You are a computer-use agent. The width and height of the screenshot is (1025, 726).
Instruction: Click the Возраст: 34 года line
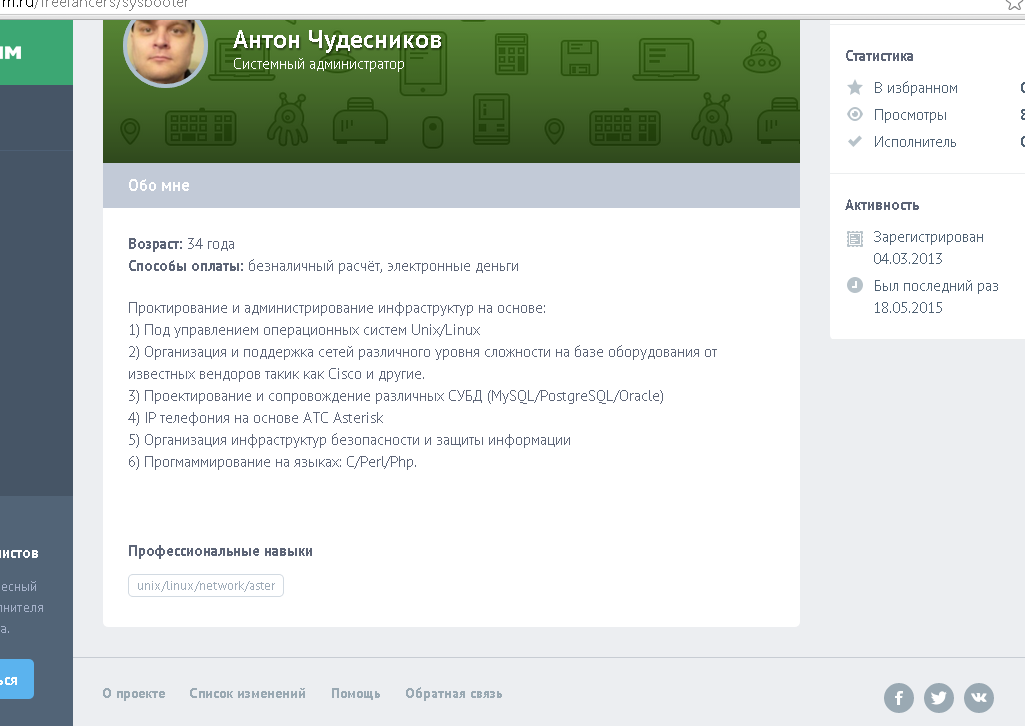tap(181, 244)
